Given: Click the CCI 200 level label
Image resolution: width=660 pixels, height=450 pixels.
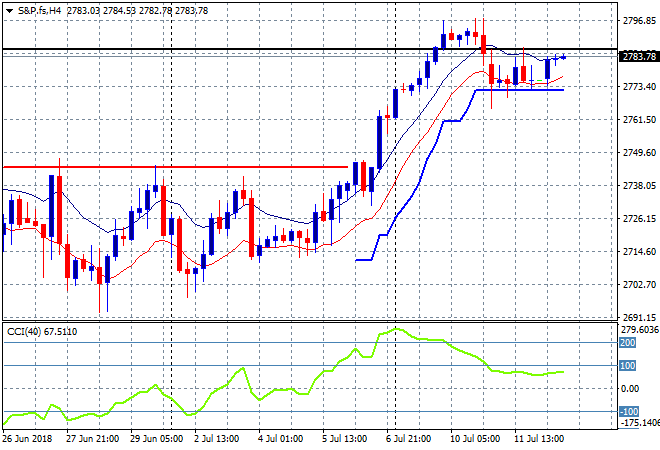Looking at the screenshot, I should coord(628,343).
